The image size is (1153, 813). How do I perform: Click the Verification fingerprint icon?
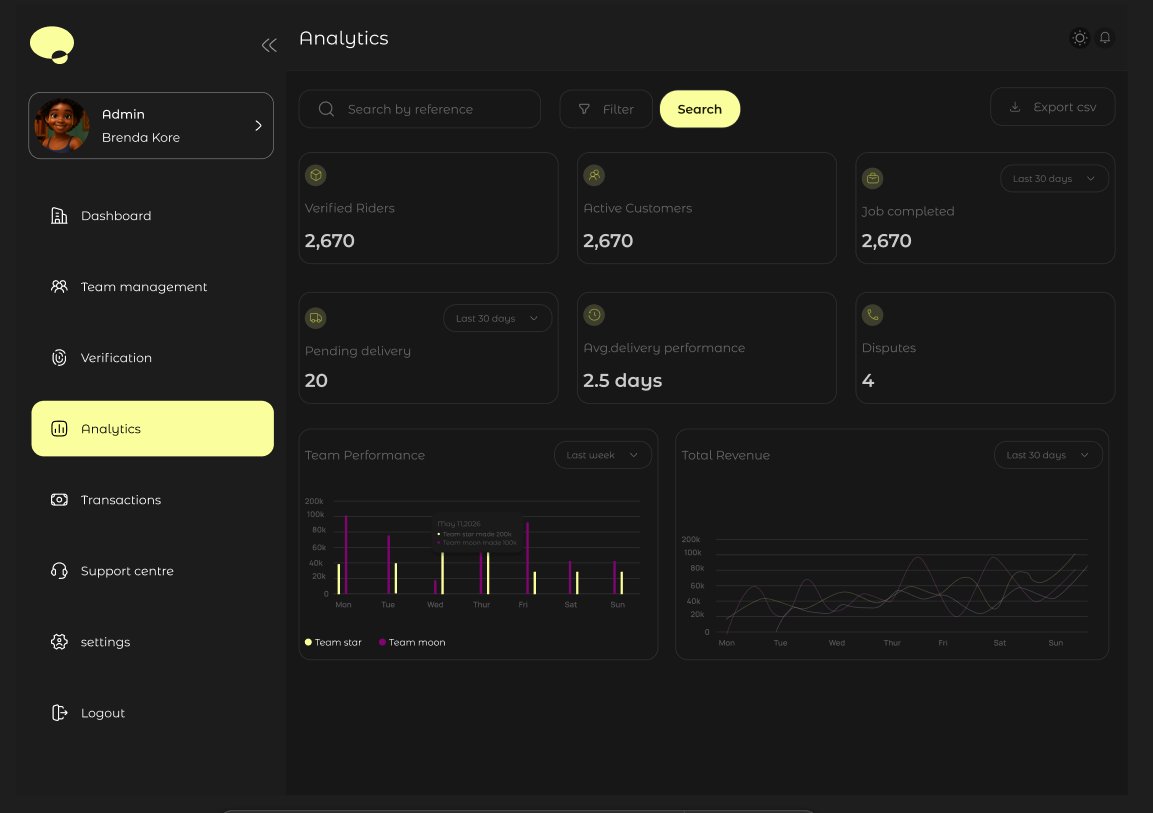pyautogui.click(x=59, y=358)
